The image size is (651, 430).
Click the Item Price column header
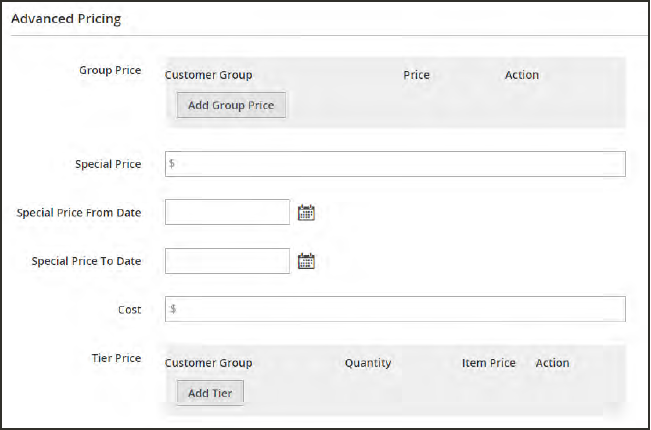[x=489, y=363]
